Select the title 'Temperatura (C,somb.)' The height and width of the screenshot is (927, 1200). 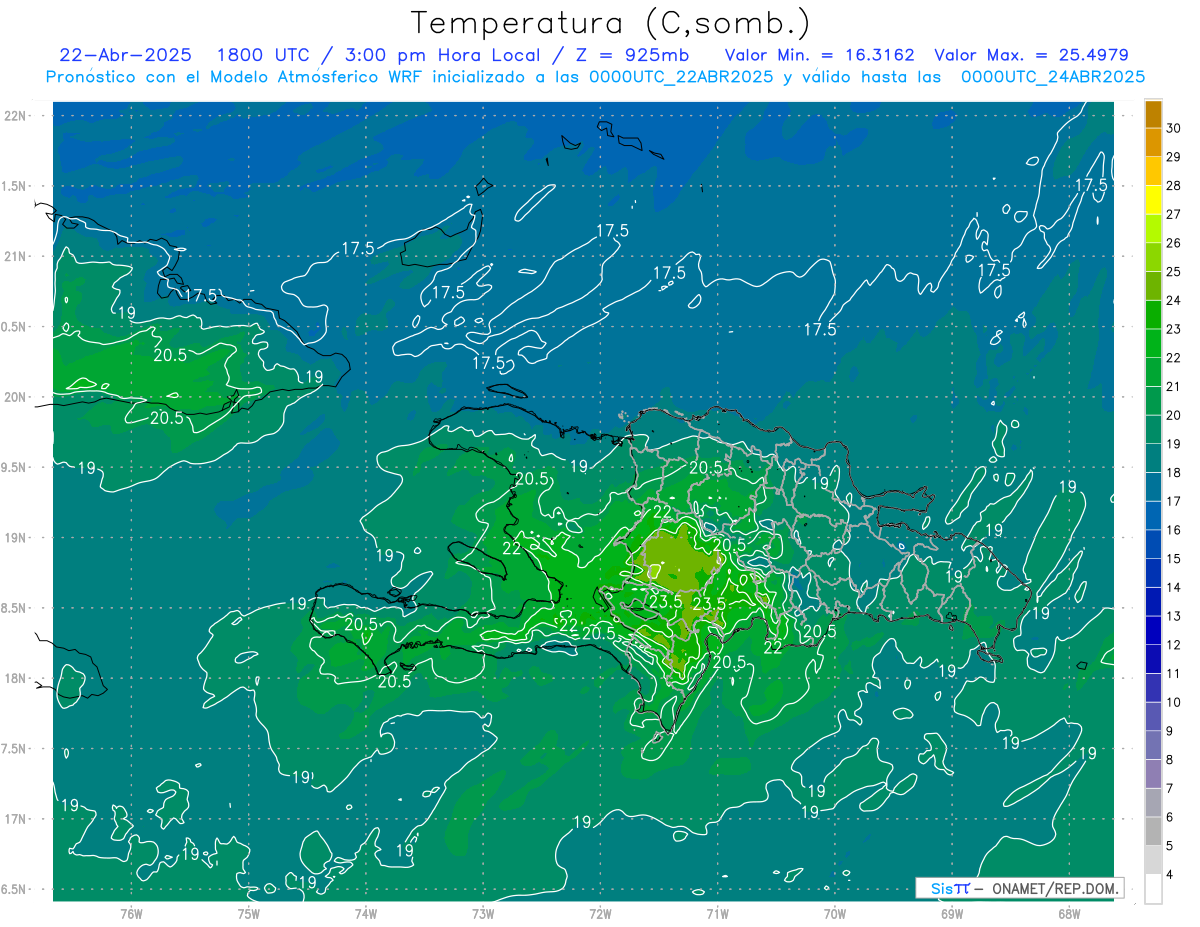(611, 23)
